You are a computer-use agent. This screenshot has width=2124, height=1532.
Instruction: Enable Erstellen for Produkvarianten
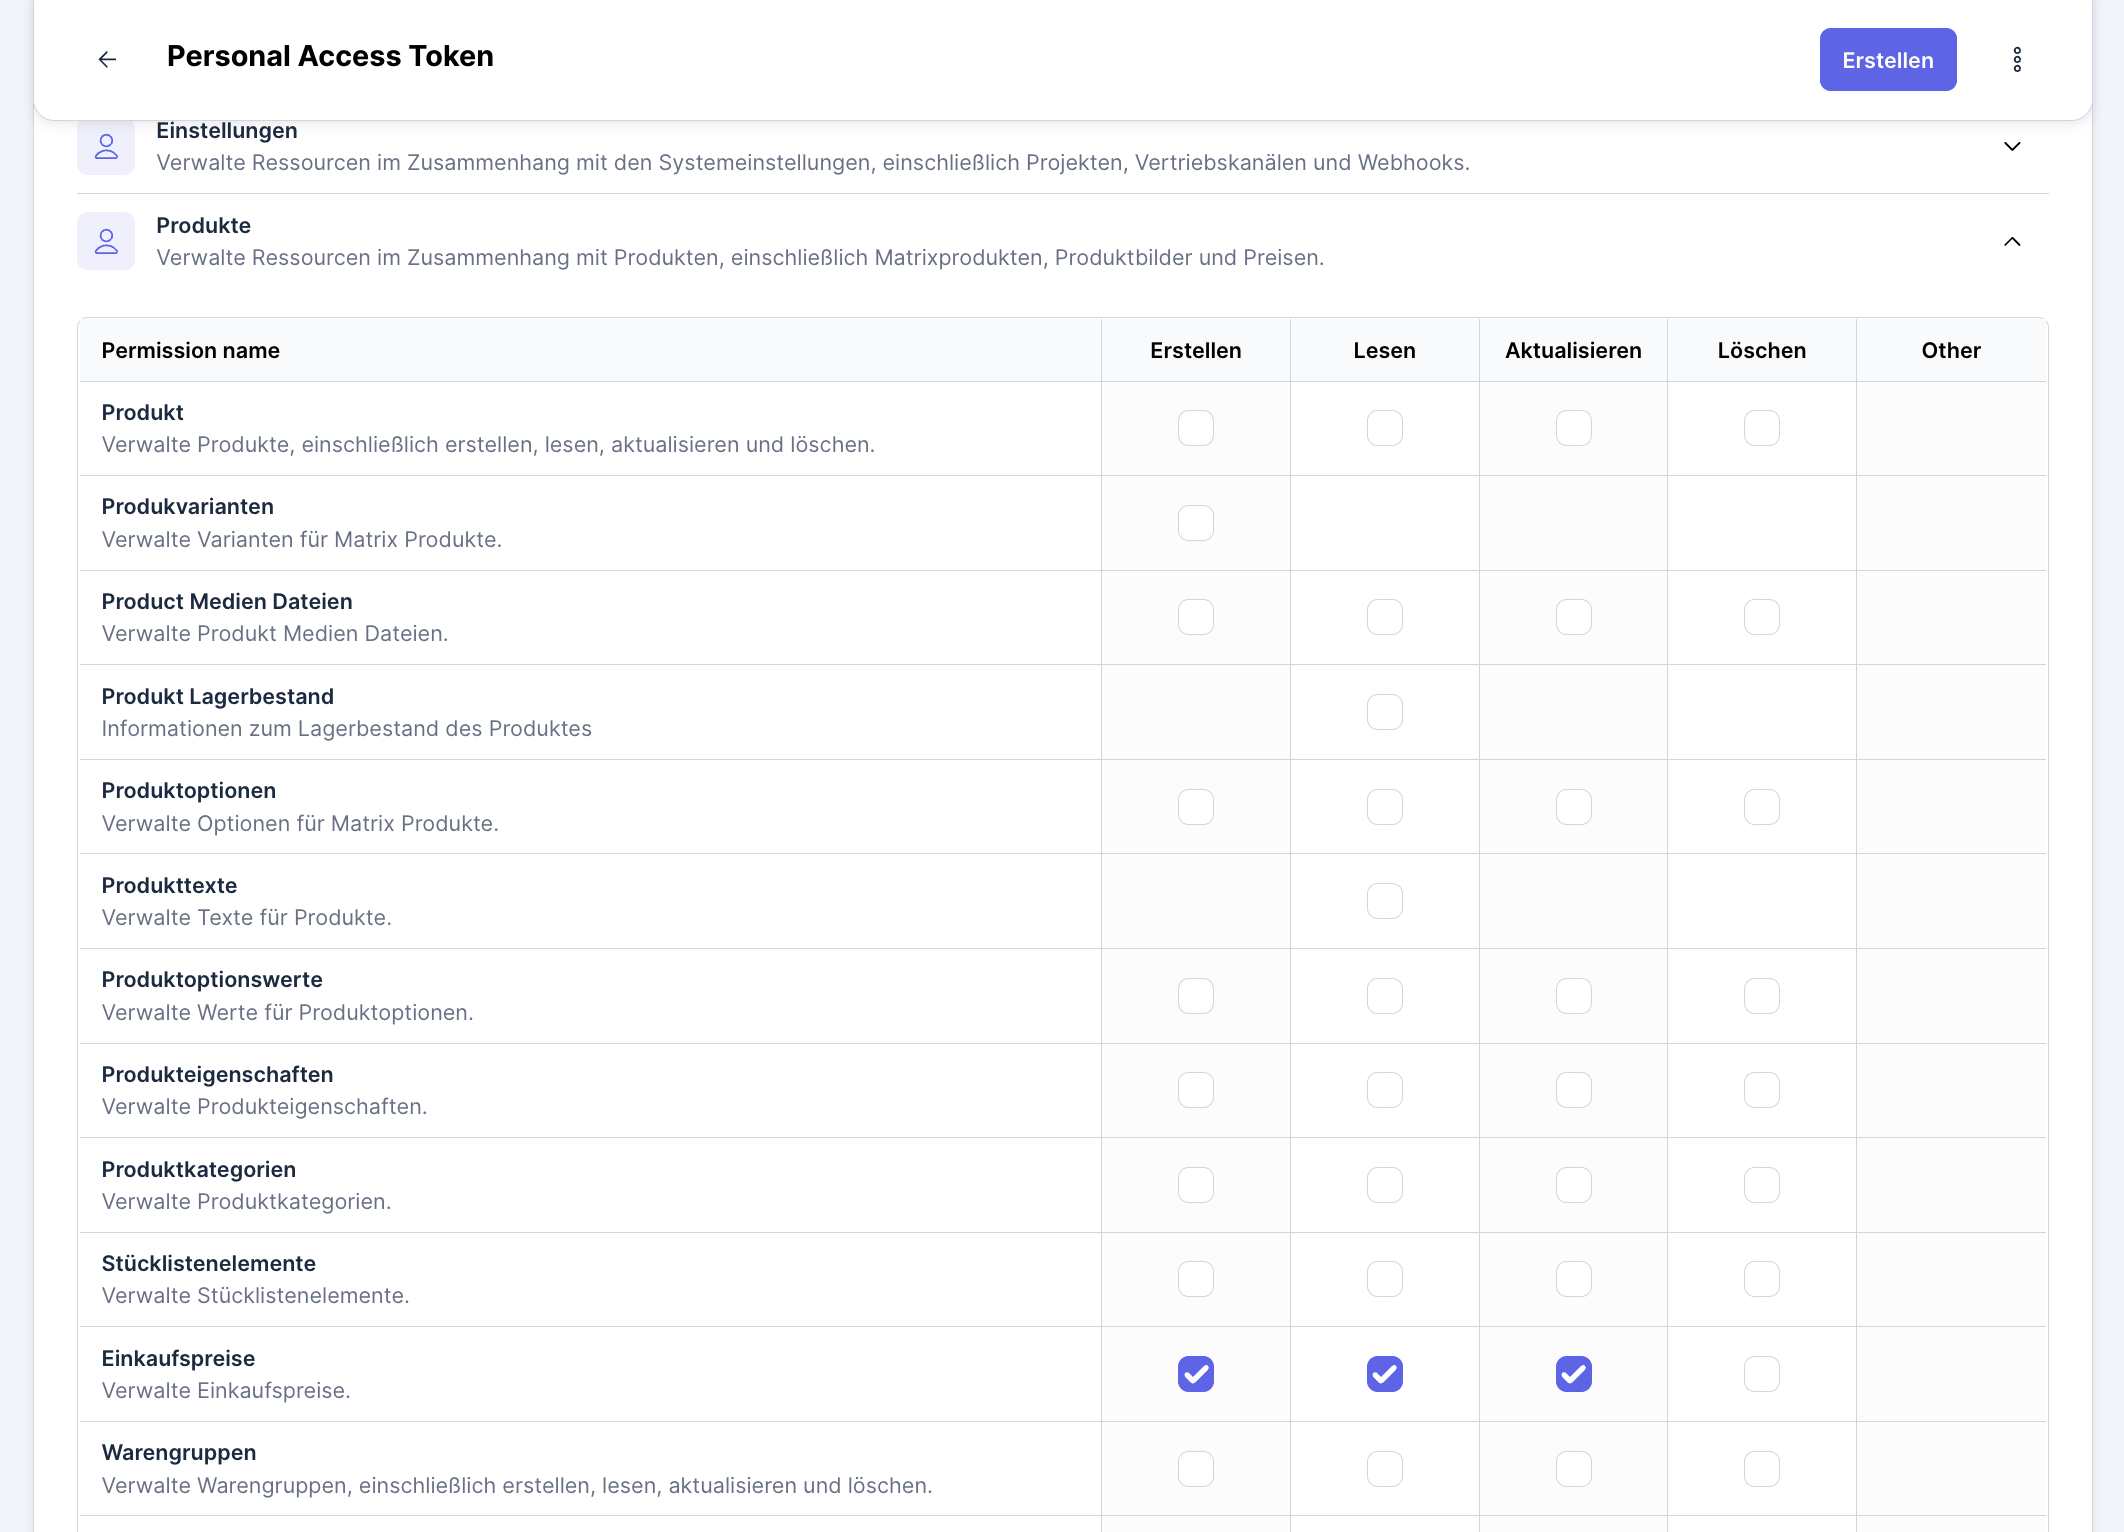click(x=1195, y=522)
